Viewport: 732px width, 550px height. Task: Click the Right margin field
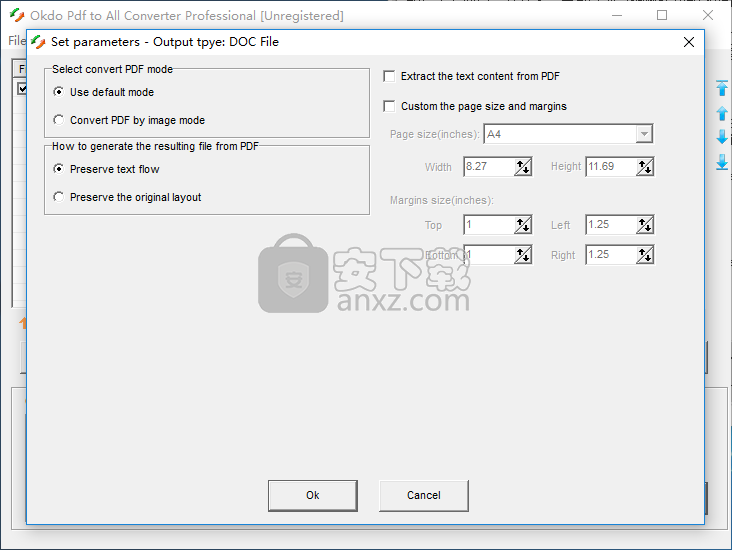[x=611, y=255]
